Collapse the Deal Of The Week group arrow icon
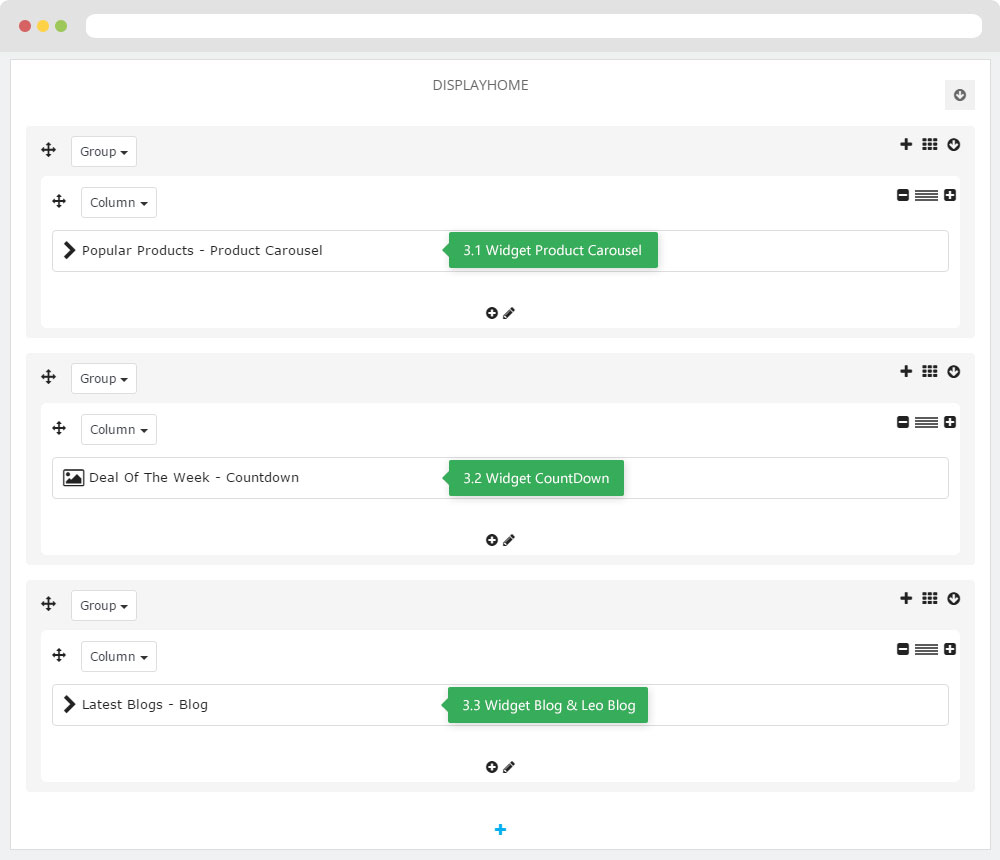Screen dimensions: 1000x860 953,371
